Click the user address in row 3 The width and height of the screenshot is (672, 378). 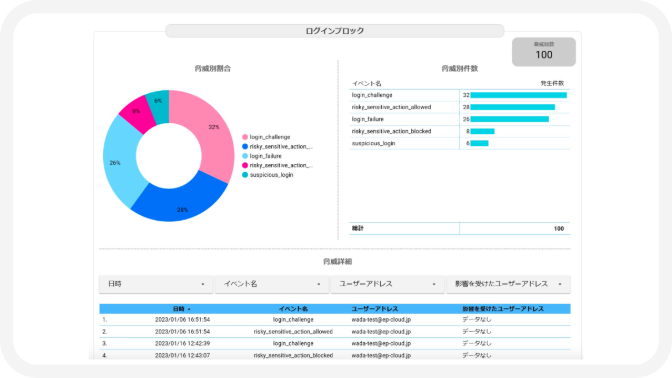click(381, 344)
